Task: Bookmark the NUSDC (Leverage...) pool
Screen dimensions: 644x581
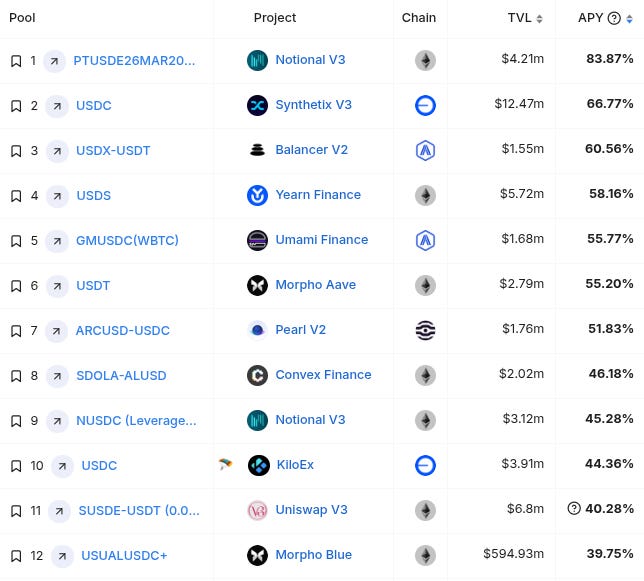Action: [x=16, y=421]
